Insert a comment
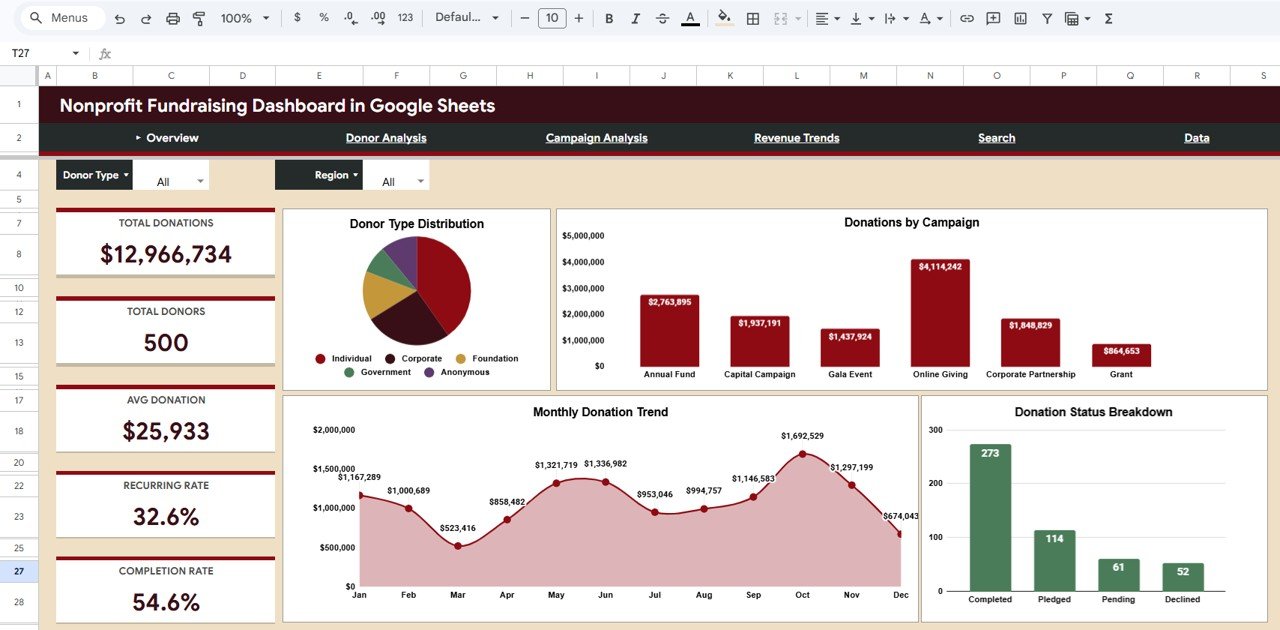The width and height of the screenshot is (1280, 630). coord(993,18)
